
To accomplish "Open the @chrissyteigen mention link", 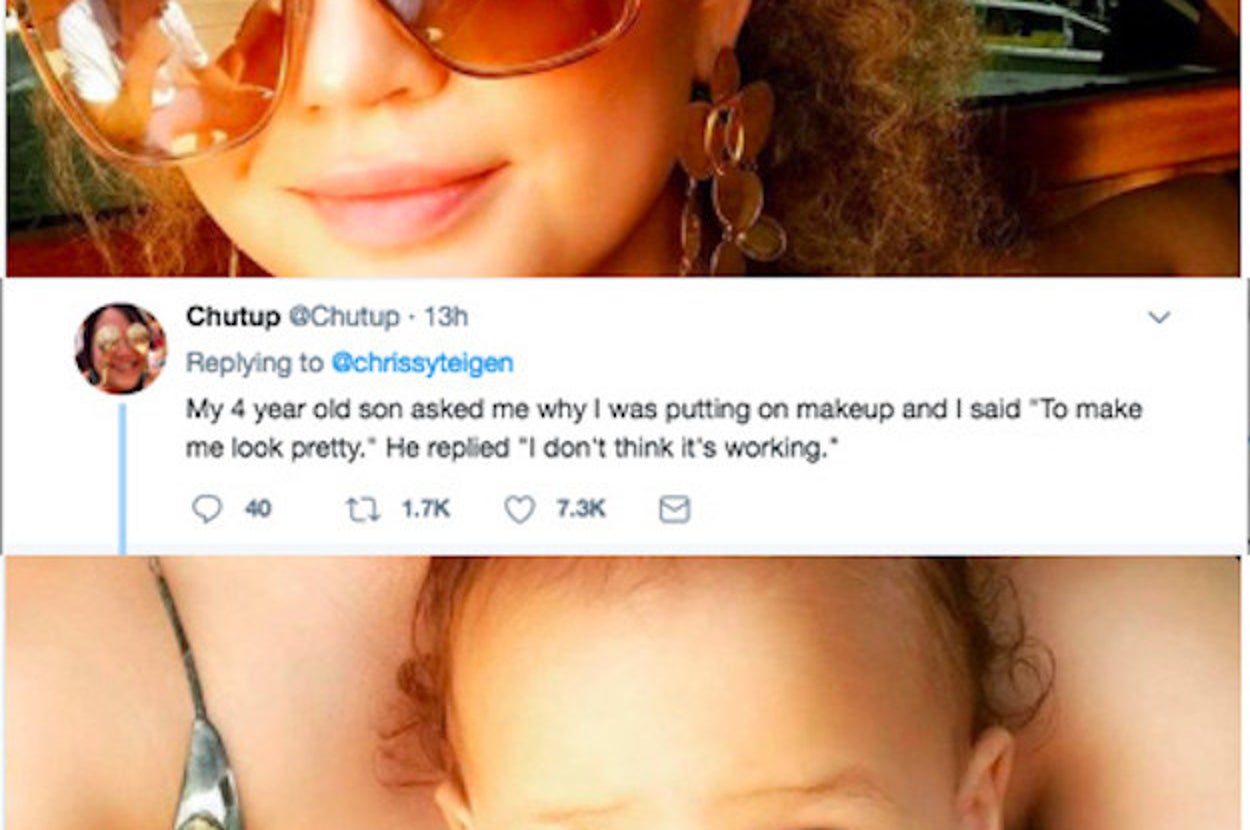I will (x=422, y=363).
